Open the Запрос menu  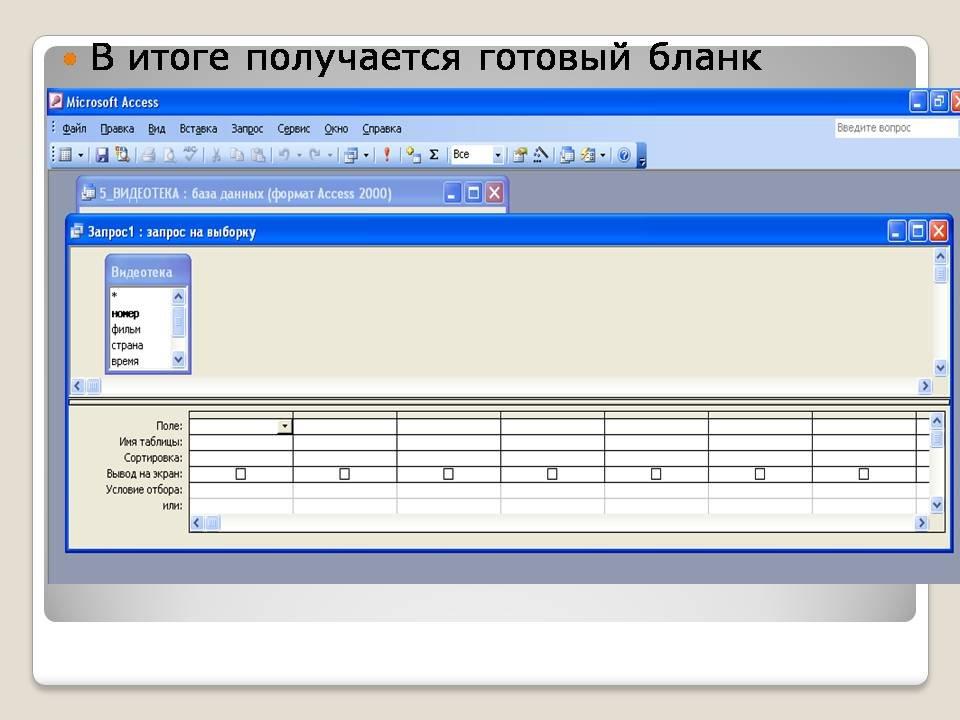pos(247,129)
